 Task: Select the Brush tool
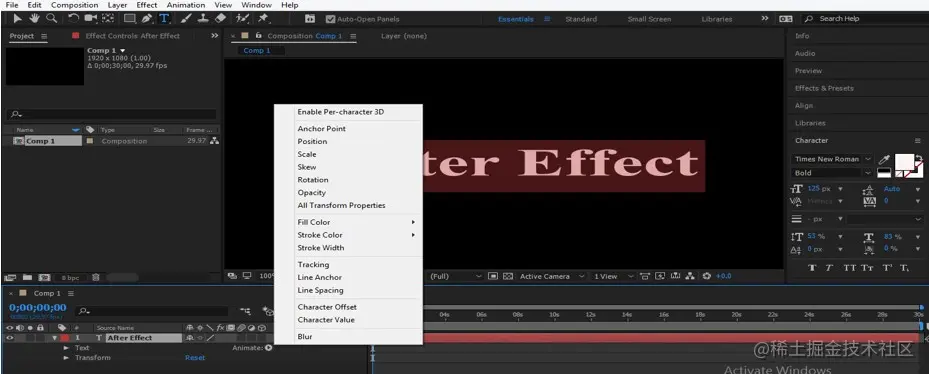[186, 18]
